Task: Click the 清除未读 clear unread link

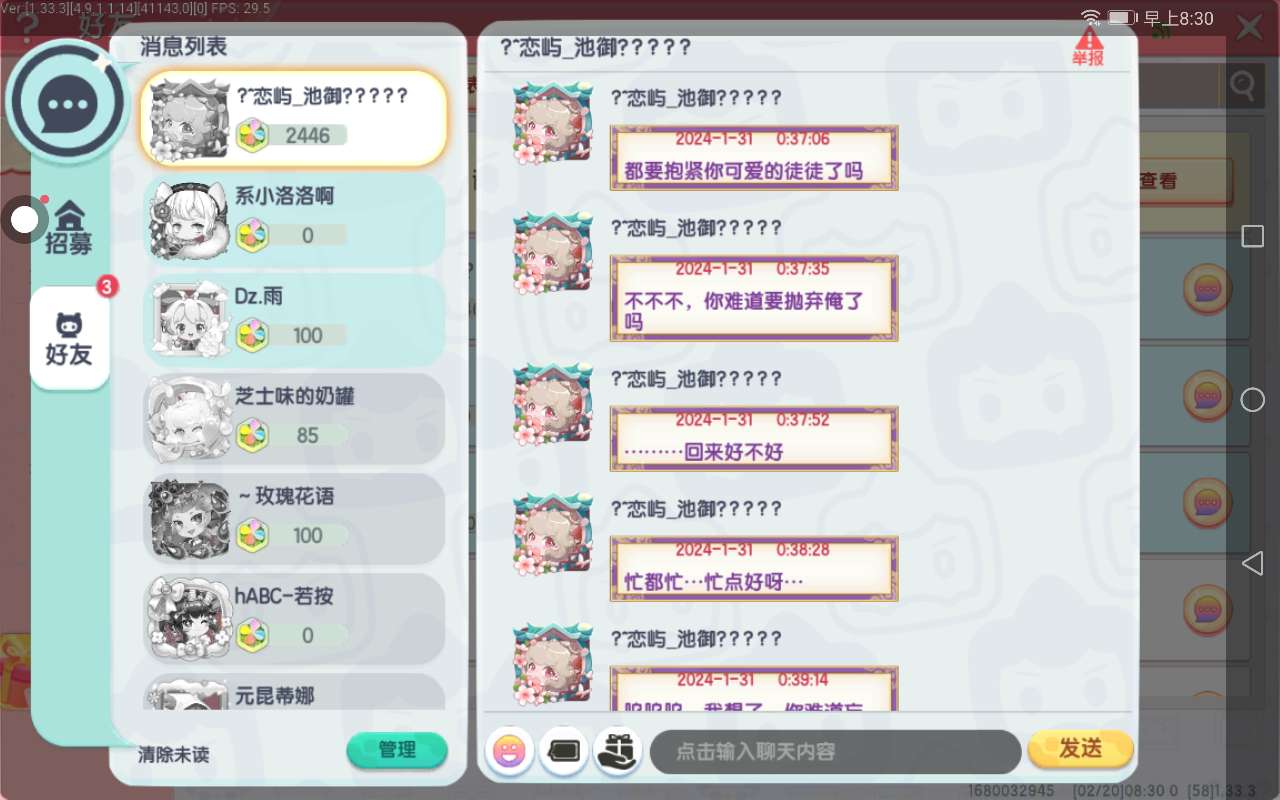Action: [x=174, y=755]
